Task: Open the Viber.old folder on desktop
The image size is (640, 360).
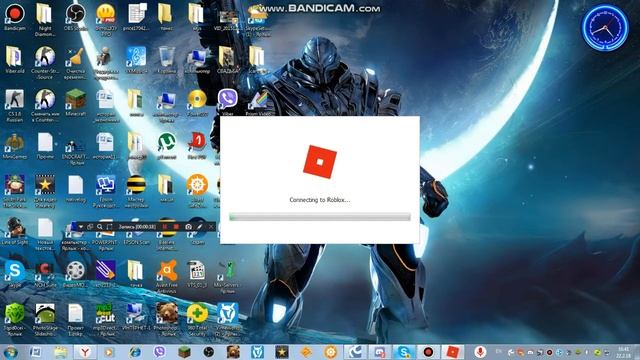Action: (15, 60)
